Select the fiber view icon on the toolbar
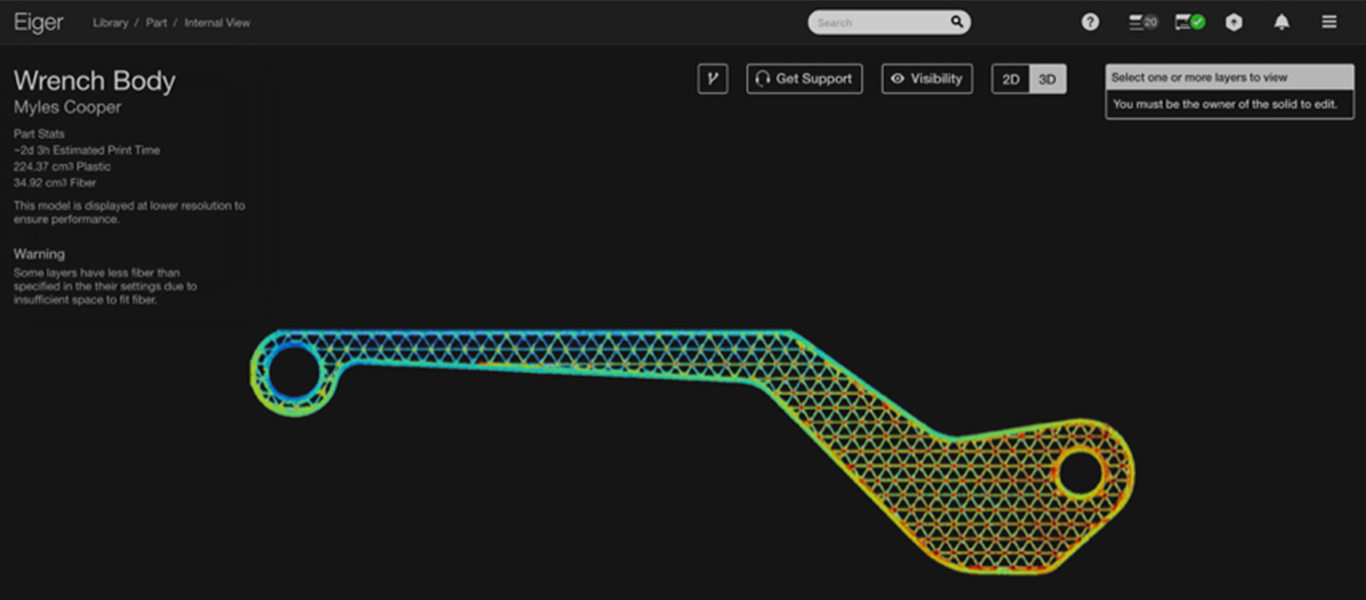Viewport: 1366px width, 600px height. point(712,78)
